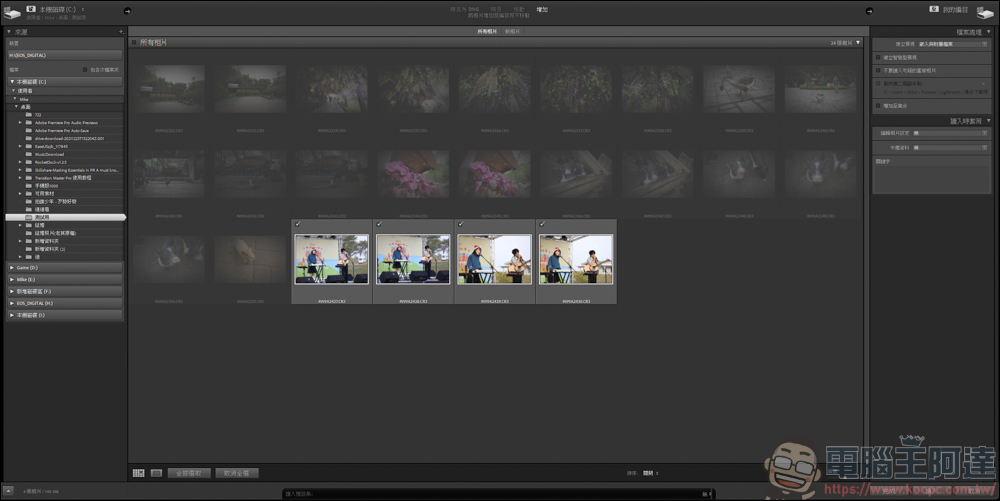This screenshot has height=501, width=1000.
Task: Click the keywords input field
Action: pyautogui.click(x=930, y=178)
